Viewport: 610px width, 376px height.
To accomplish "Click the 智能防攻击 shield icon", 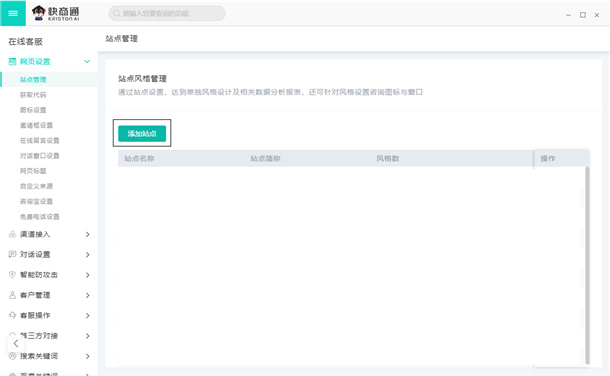I will 12,275.
